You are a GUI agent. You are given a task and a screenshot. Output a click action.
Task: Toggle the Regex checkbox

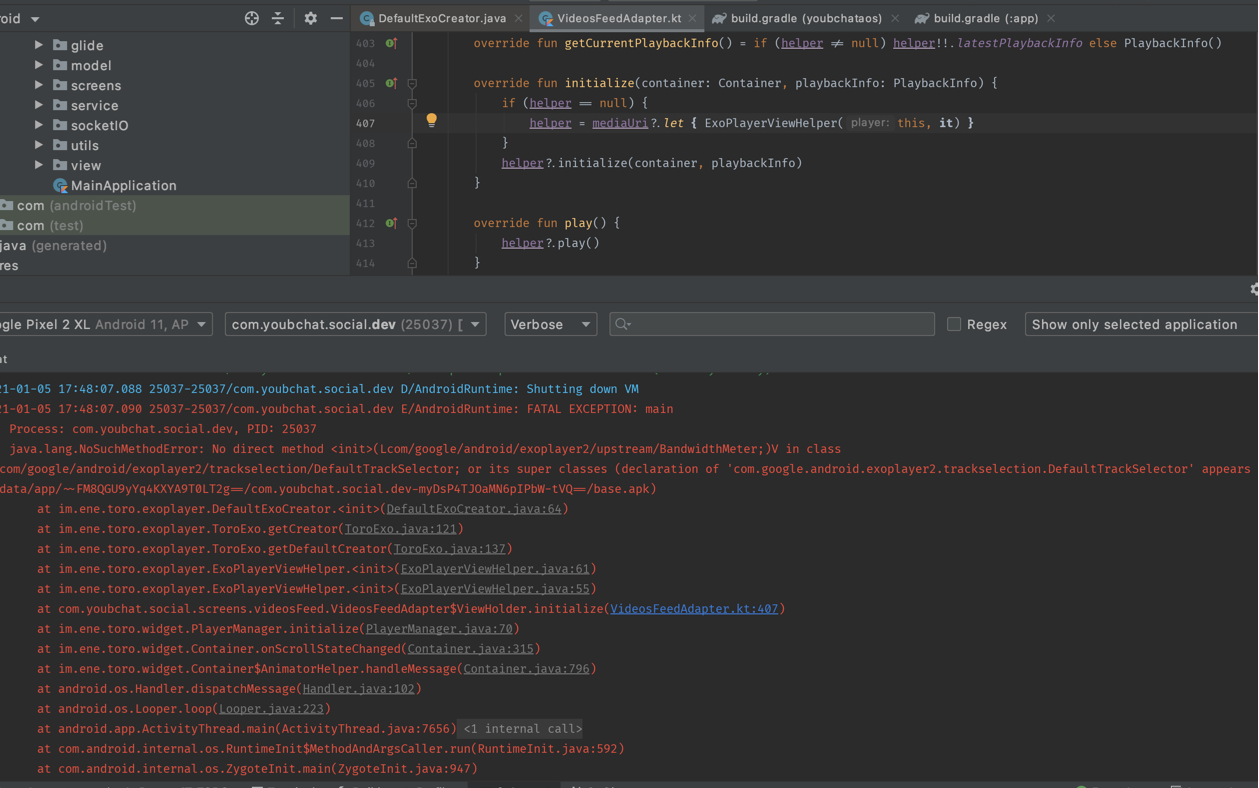coord(954,324)
